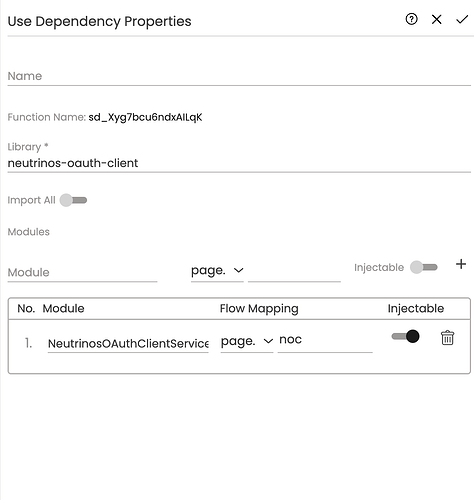Open the page. dropdown for new module

(x=217, y=271)
